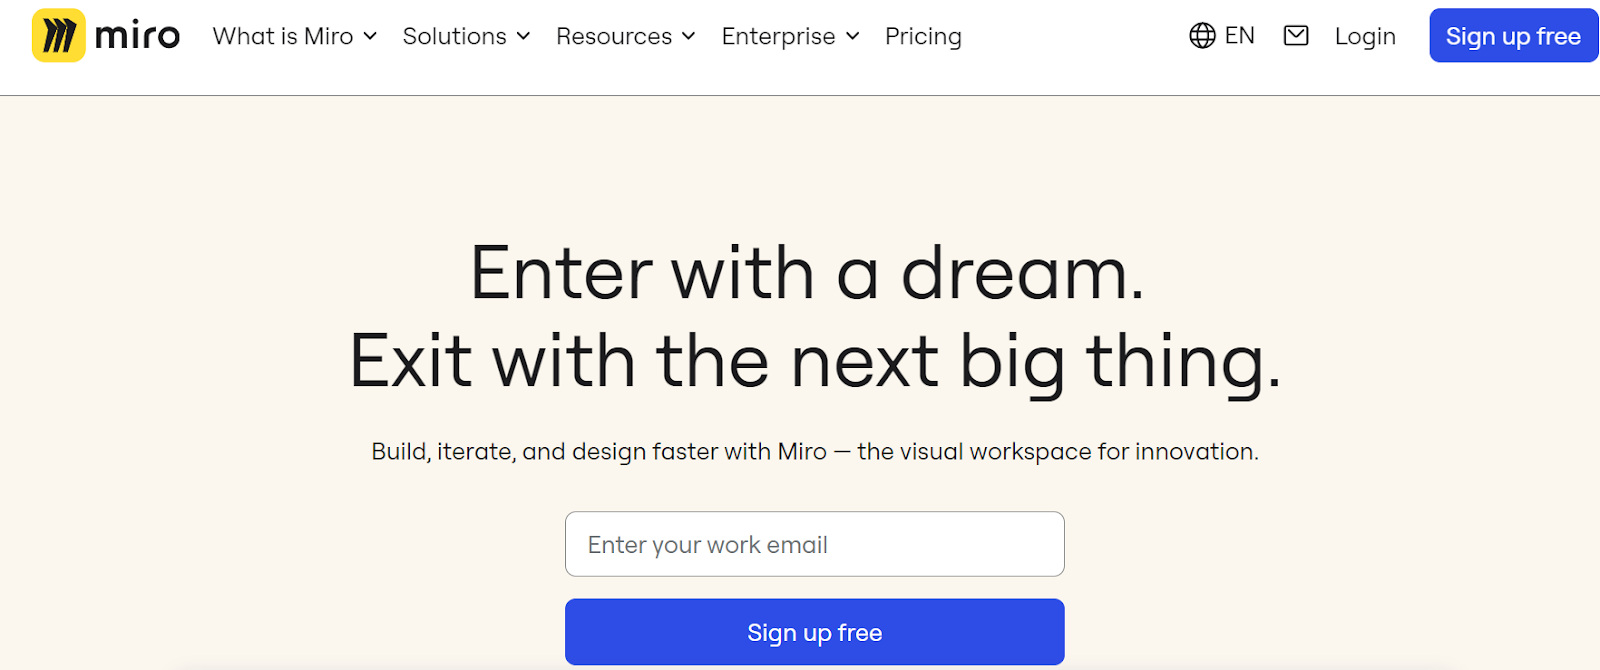Screen dimensions: 1600x670
Task: Expand the chevron next to Solutions
Action: pos(523,37)
